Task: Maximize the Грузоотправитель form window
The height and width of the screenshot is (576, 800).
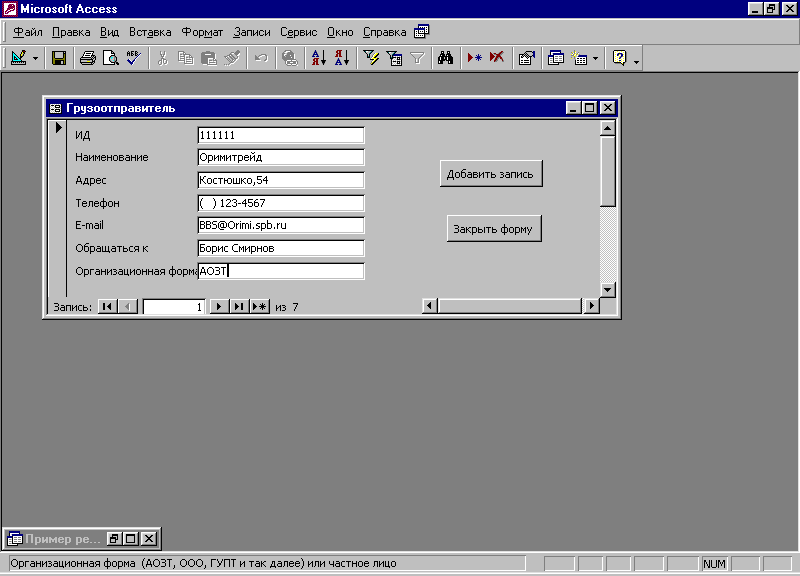Action: click(x=590, y=108)
